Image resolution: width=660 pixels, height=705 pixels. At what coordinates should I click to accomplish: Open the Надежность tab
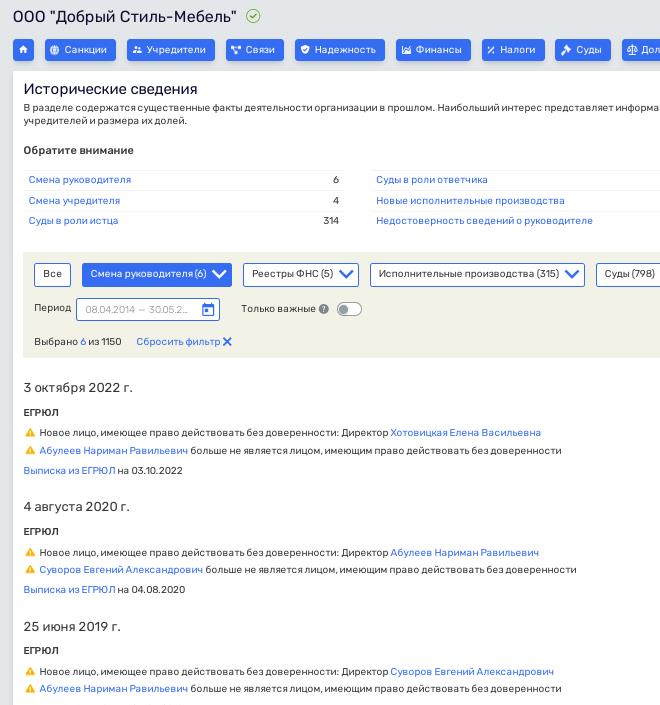(x=340, y=49)
